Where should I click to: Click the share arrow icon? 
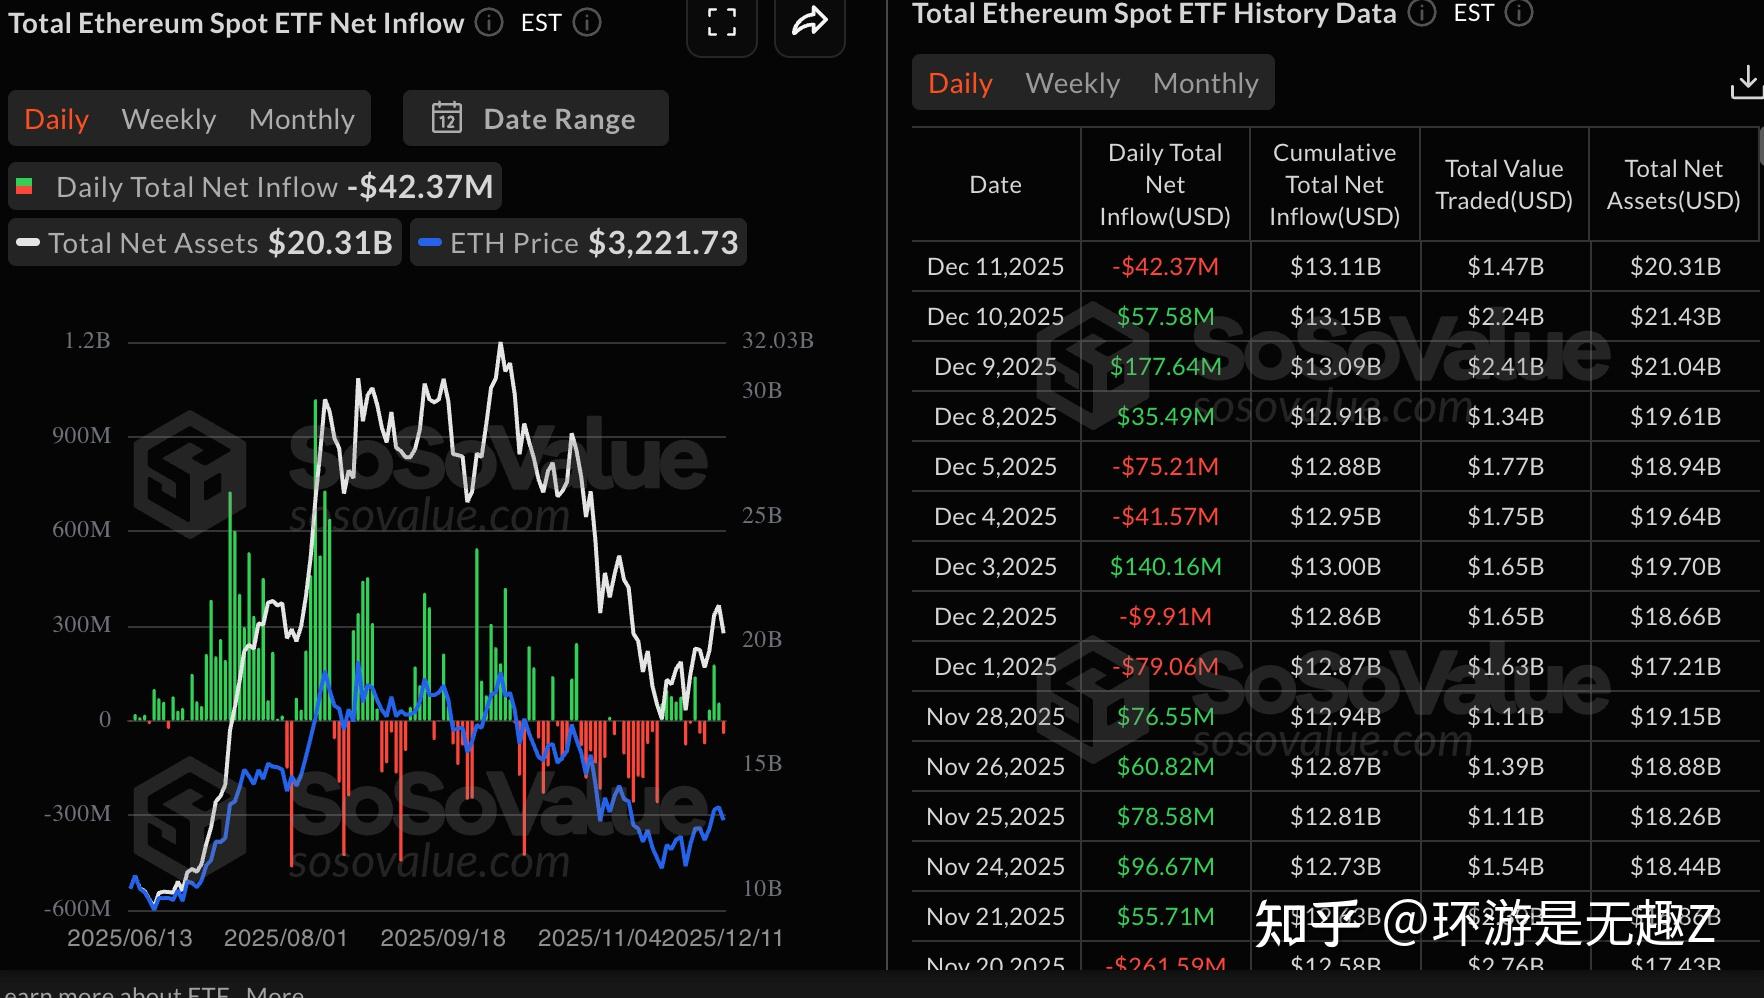pos(809,21)
